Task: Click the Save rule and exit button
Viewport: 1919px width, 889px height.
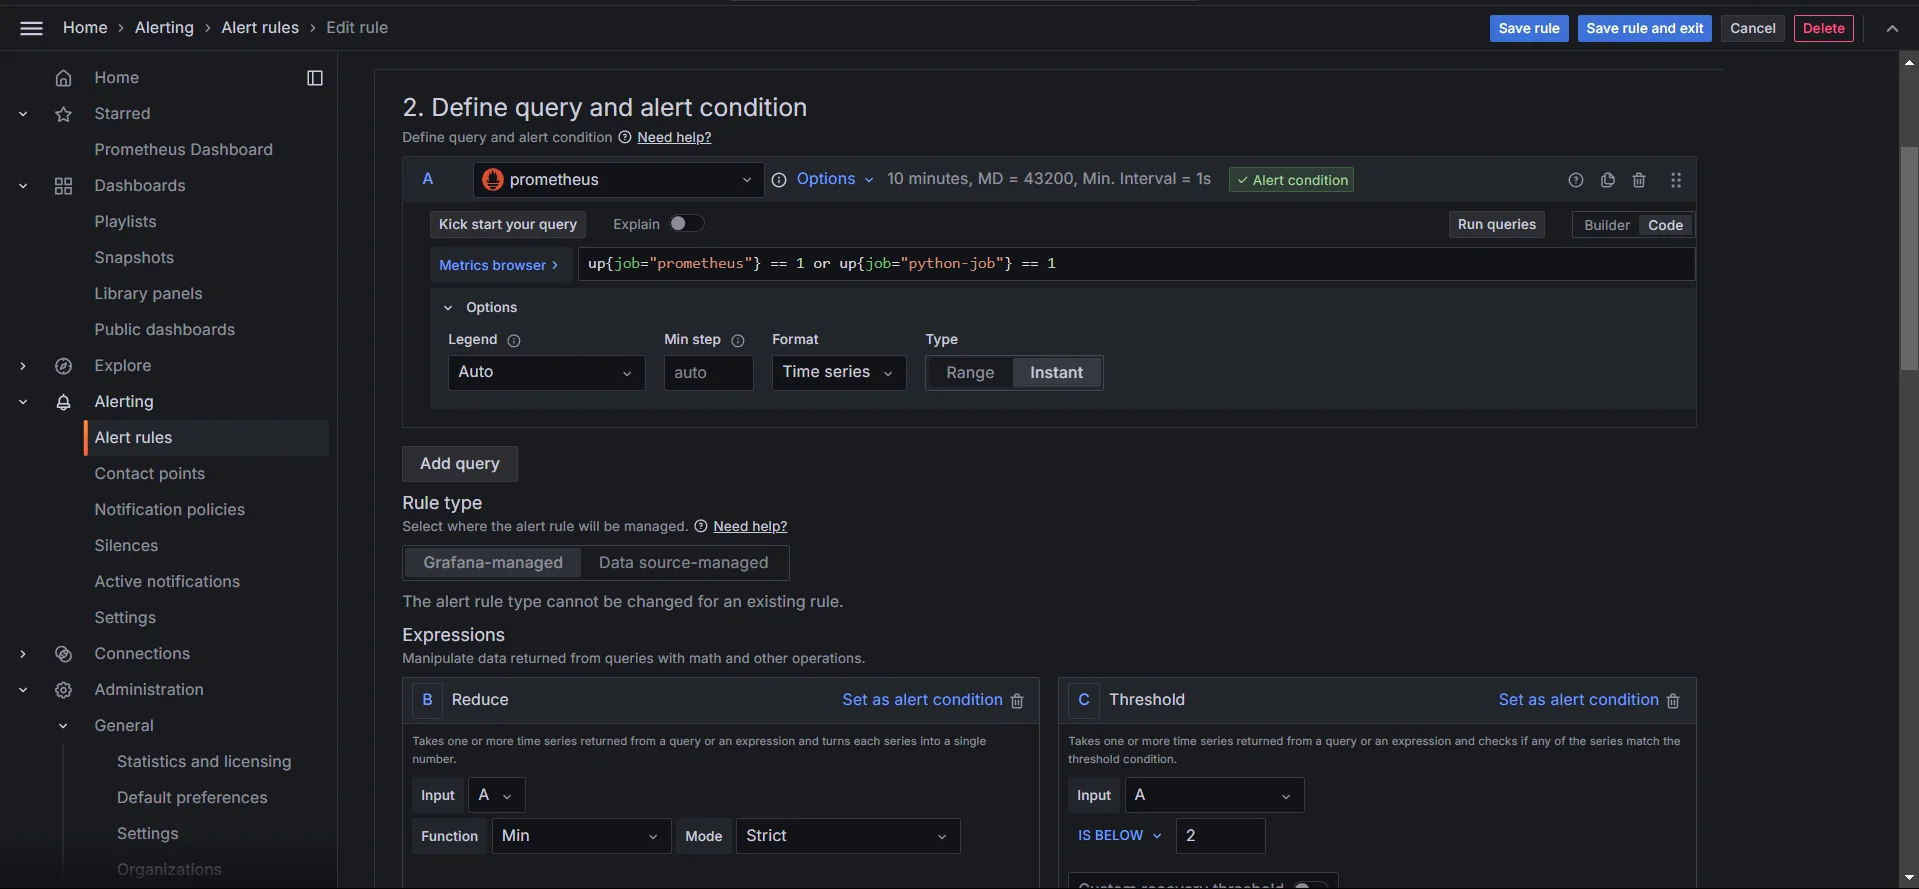Action: pyautogui.click(x=1644, y=28)
